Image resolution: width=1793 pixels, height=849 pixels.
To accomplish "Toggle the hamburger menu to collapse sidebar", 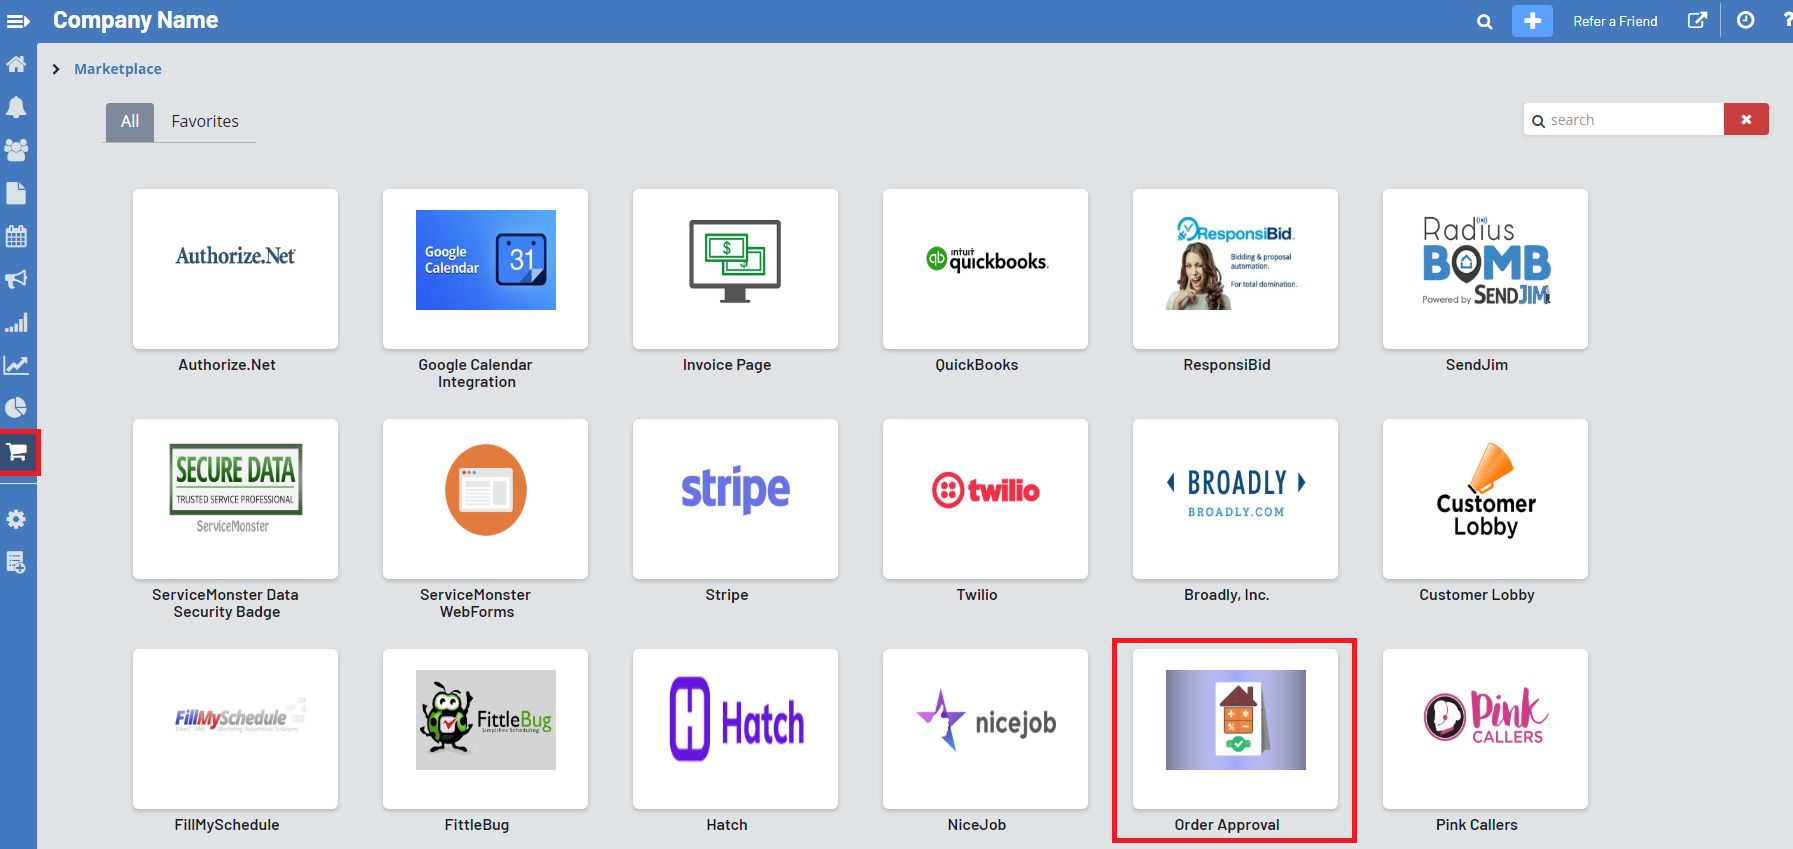I will [18, 21].
